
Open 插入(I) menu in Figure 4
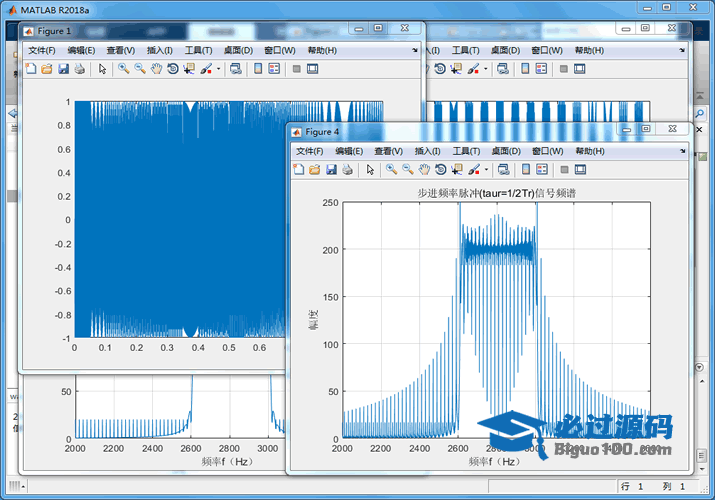(427, 151)
